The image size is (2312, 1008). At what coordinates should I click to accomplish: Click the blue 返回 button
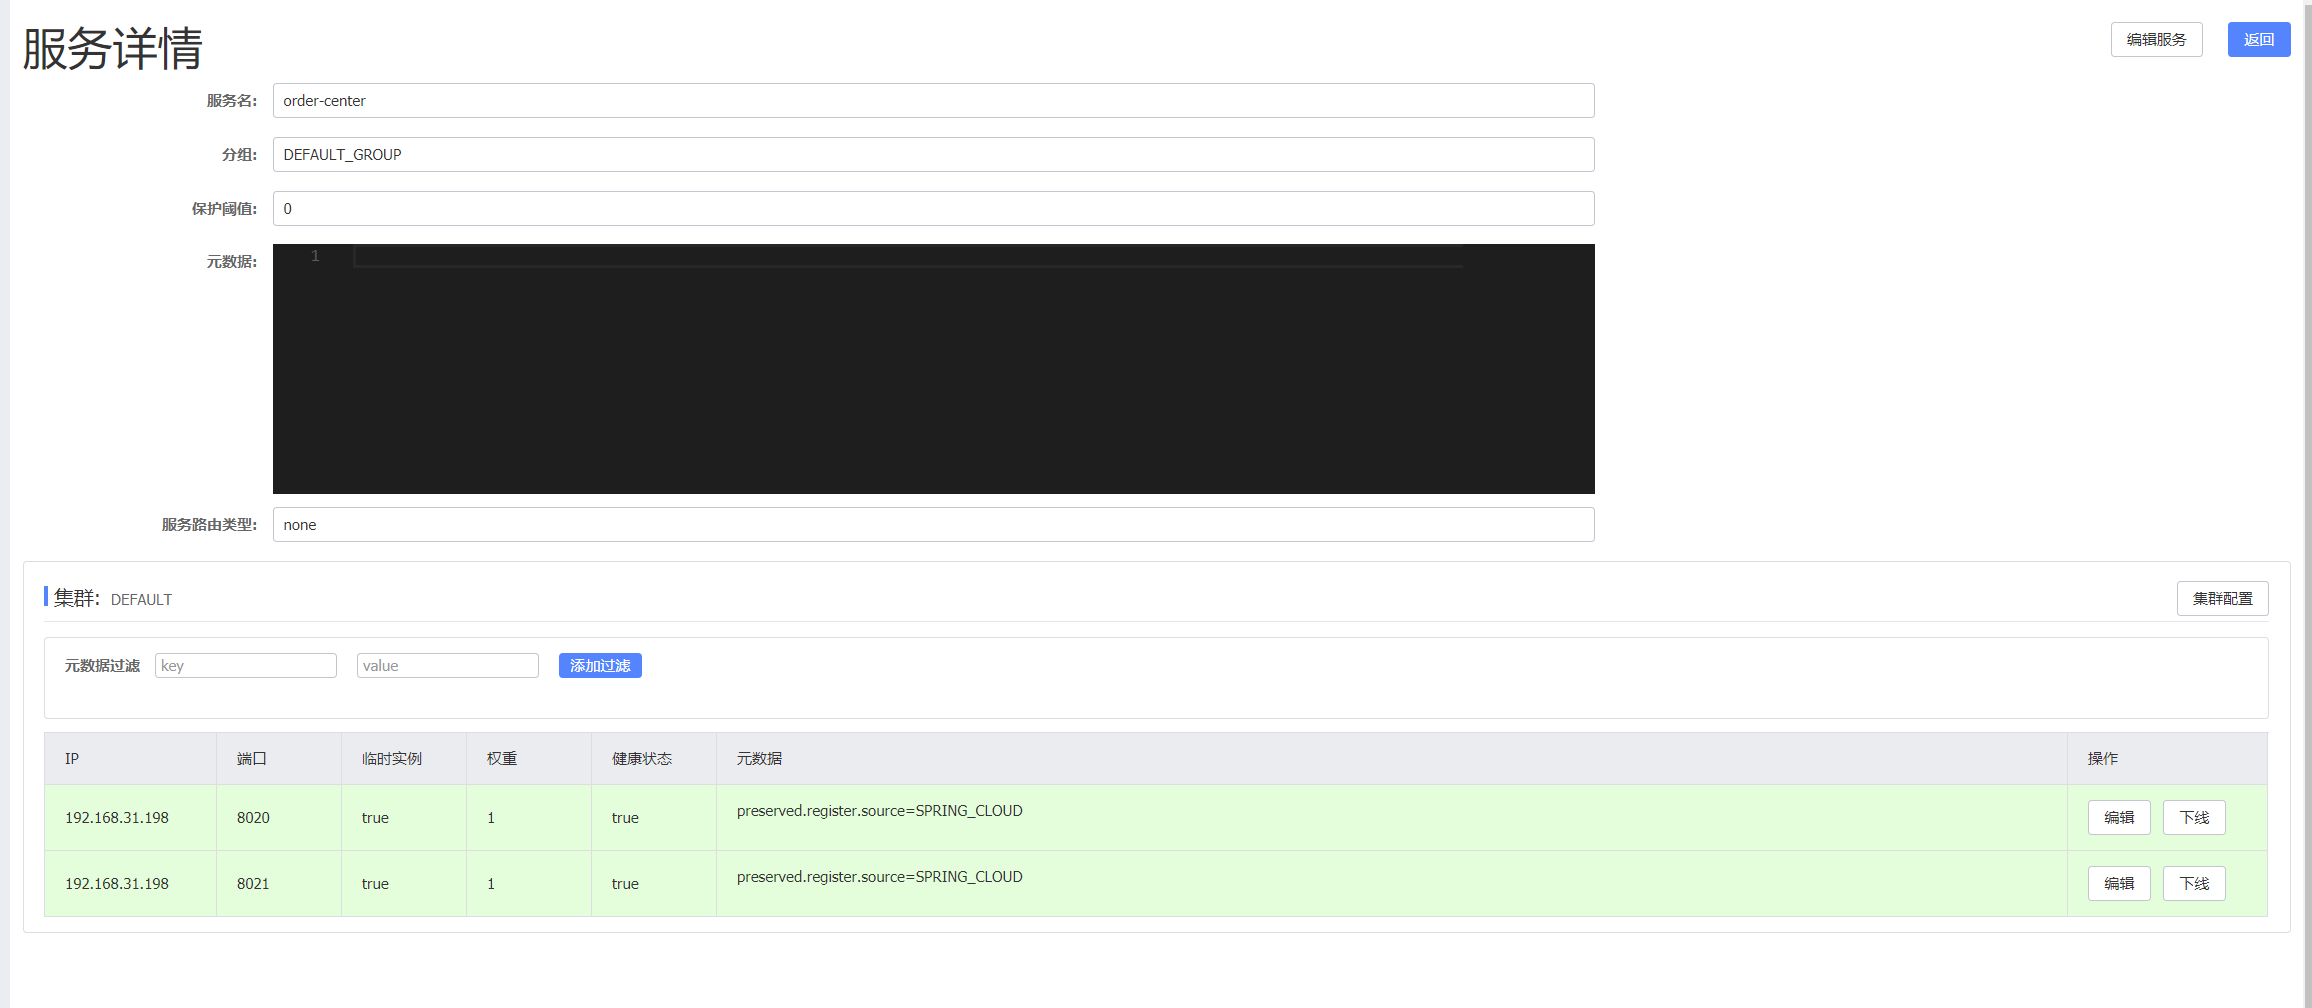2259,40
